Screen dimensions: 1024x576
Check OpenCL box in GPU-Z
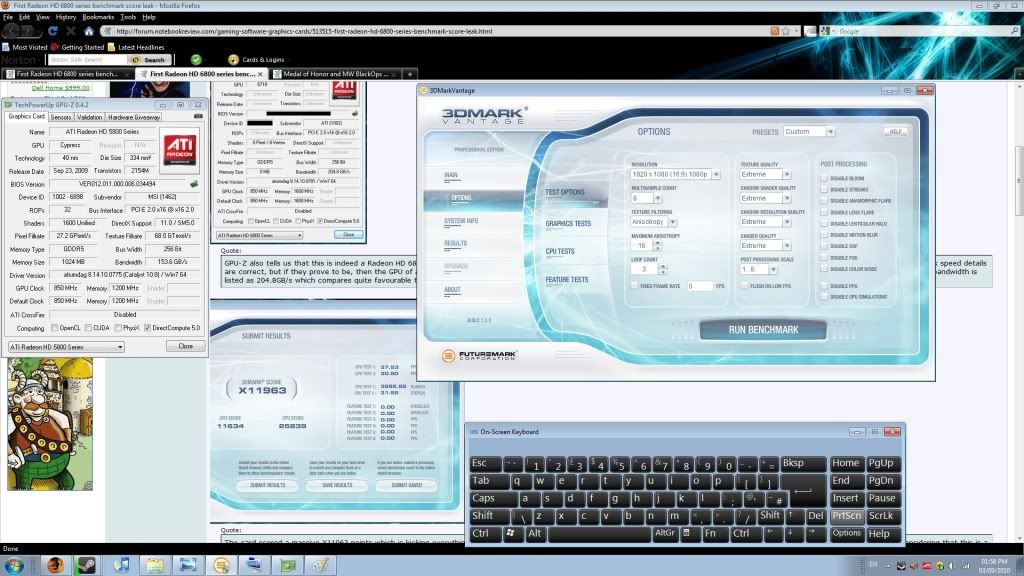(x=55, y=328)
